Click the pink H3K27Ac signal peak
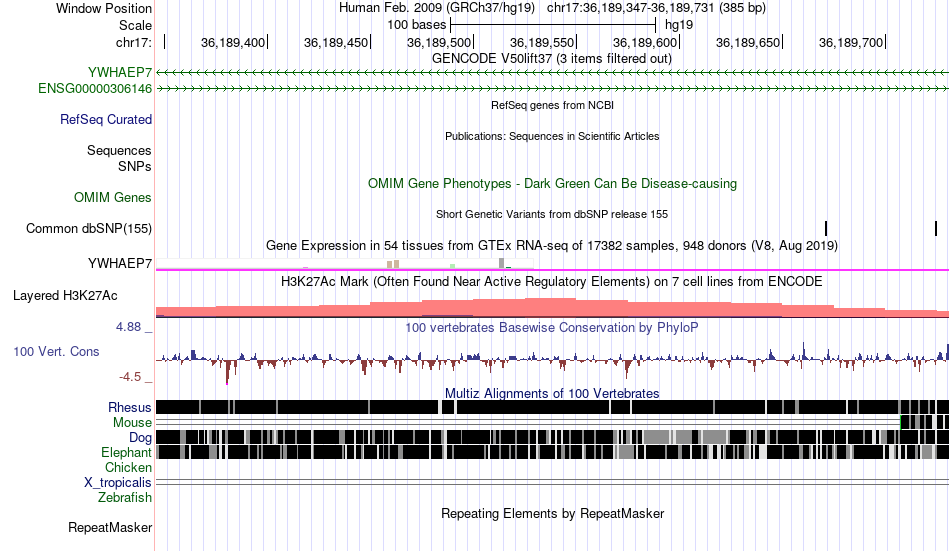This screenshot has height=551, width=950. coord(552,307)
